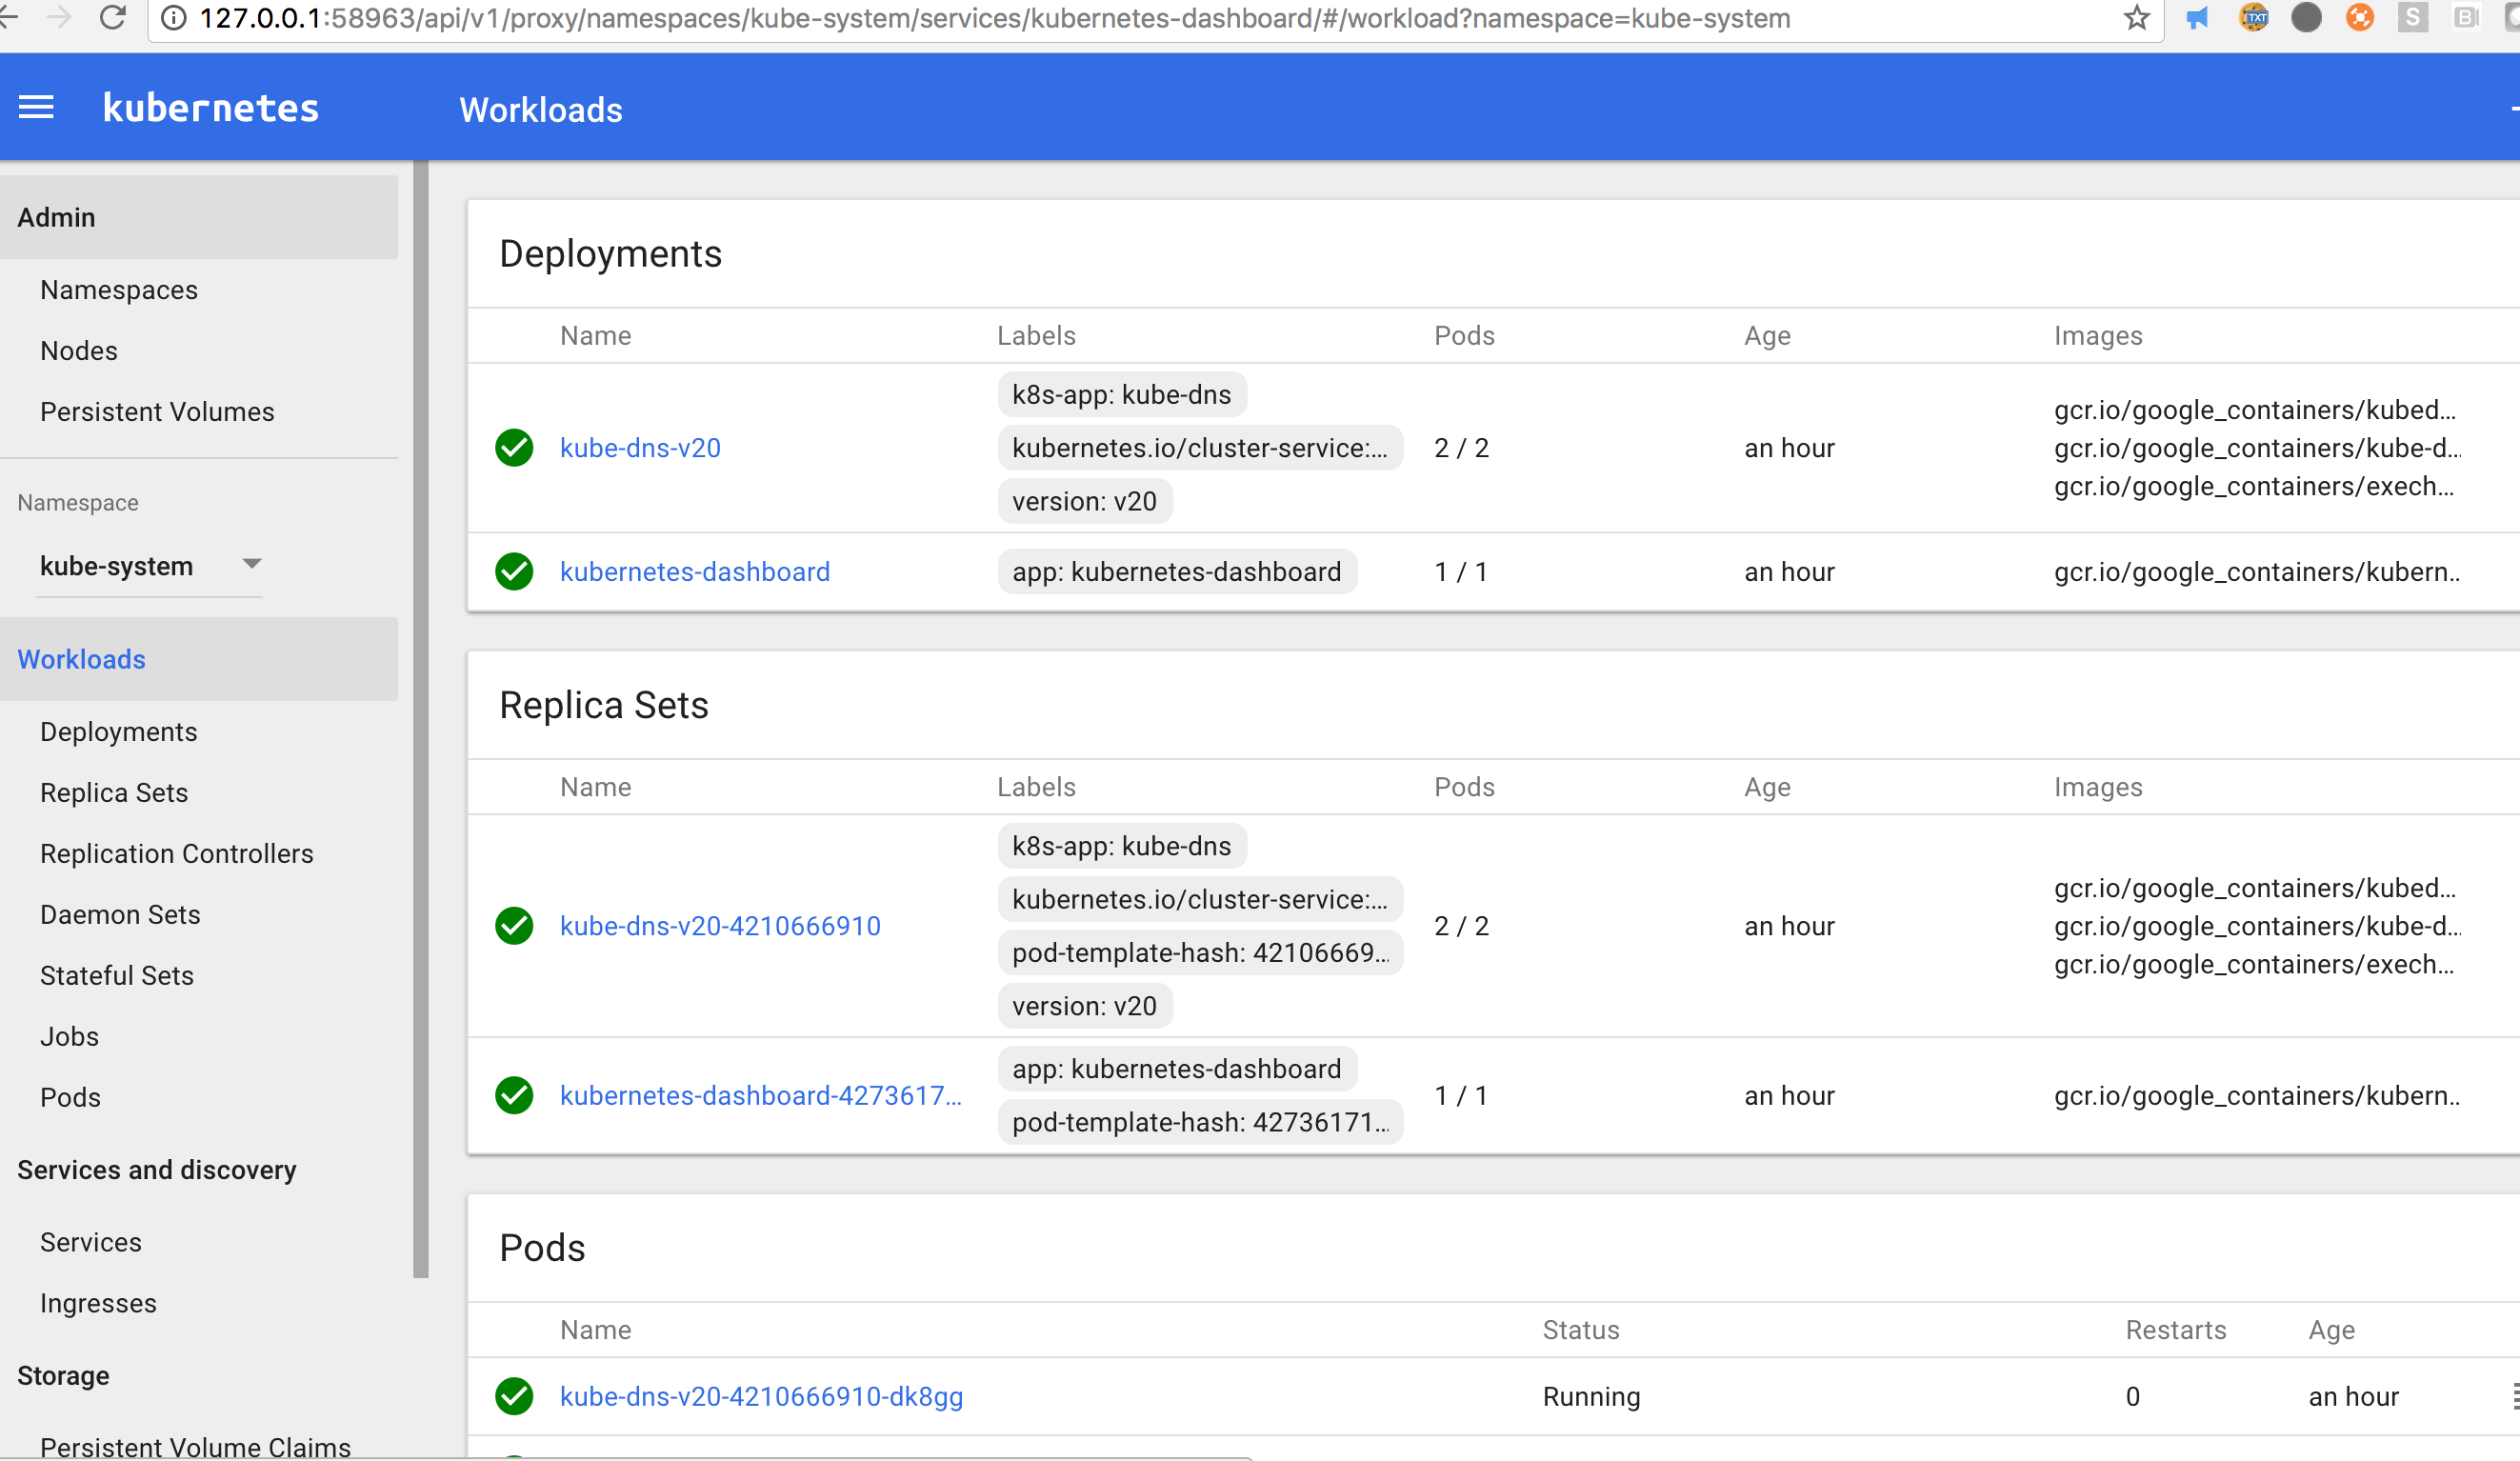Click the browser address bar URL
Image resolution: width=2520 pixels, height=1461 pixels.
[x=995, y=19]
